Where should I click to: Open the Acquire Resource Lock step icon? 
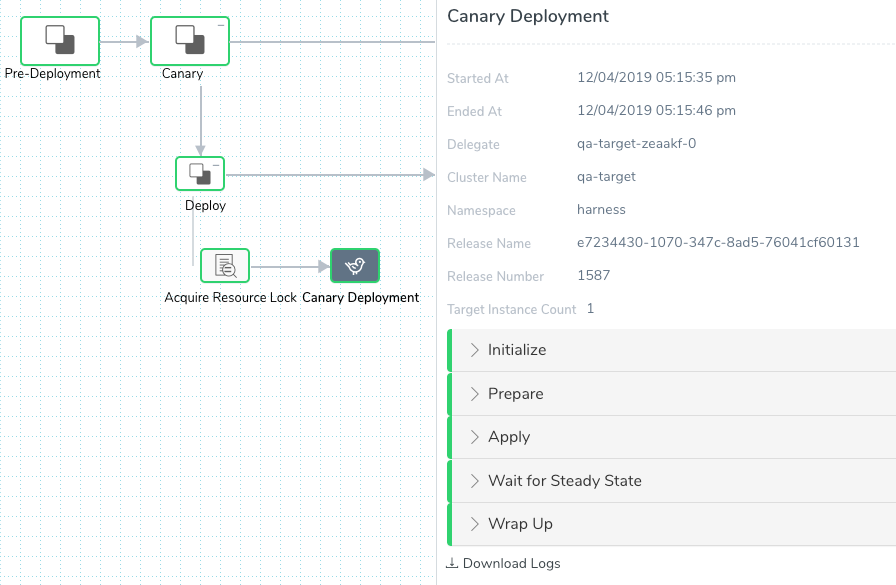(x=225, y=265)
